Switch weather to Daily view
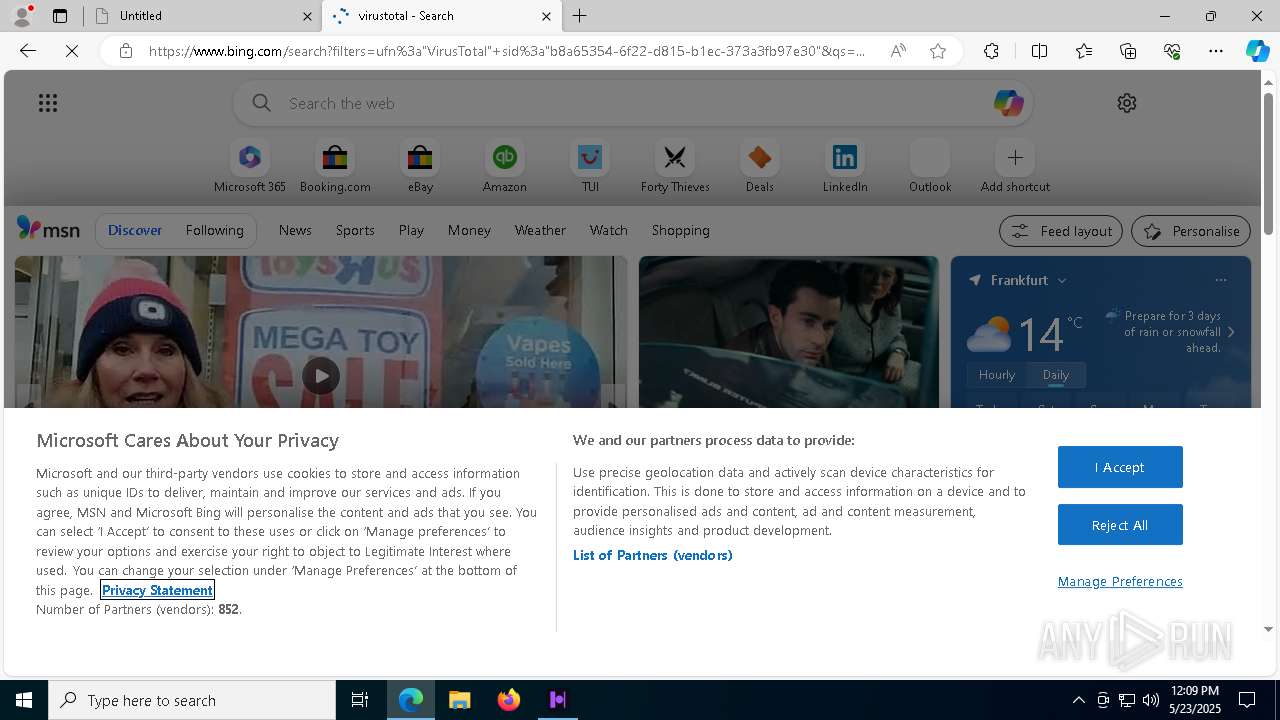 tap(1056, 375)
